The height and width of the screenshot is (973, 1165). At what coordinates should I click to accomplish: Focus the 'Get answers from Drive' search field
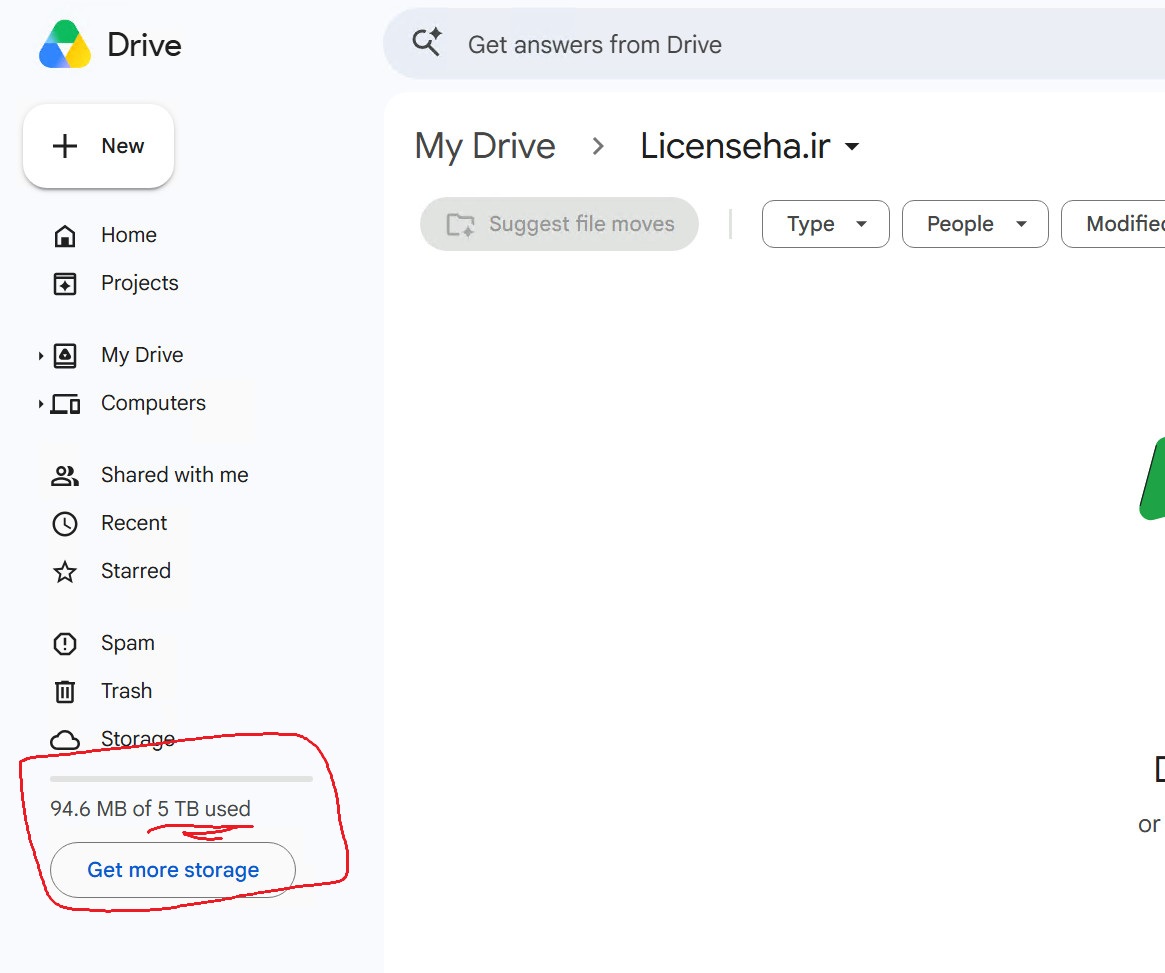pos(773,45)
